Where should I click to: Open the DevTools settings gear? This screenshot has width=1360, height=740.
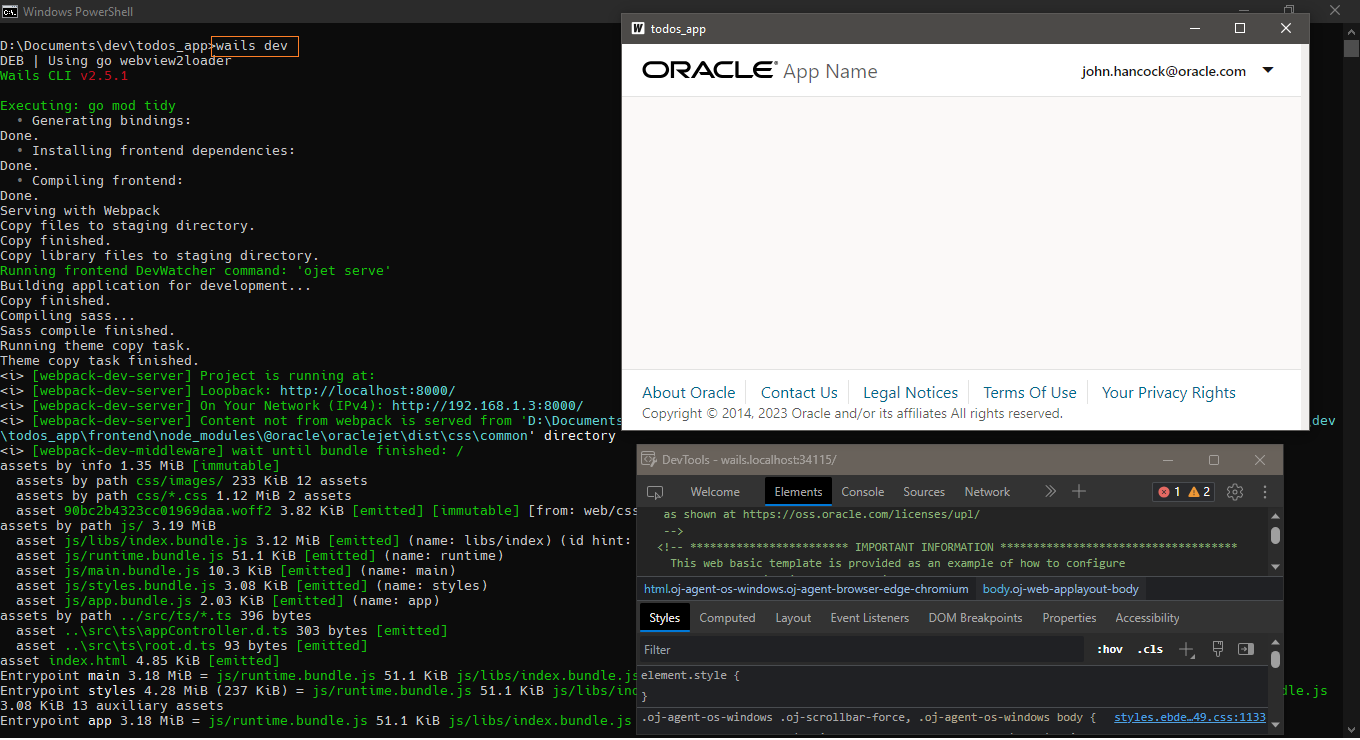tap(1234, 491)
